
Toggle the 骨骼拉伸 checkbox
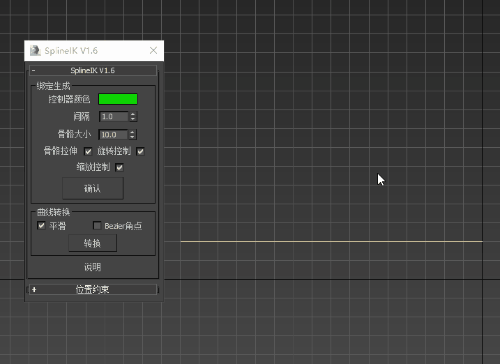[88, 152]
